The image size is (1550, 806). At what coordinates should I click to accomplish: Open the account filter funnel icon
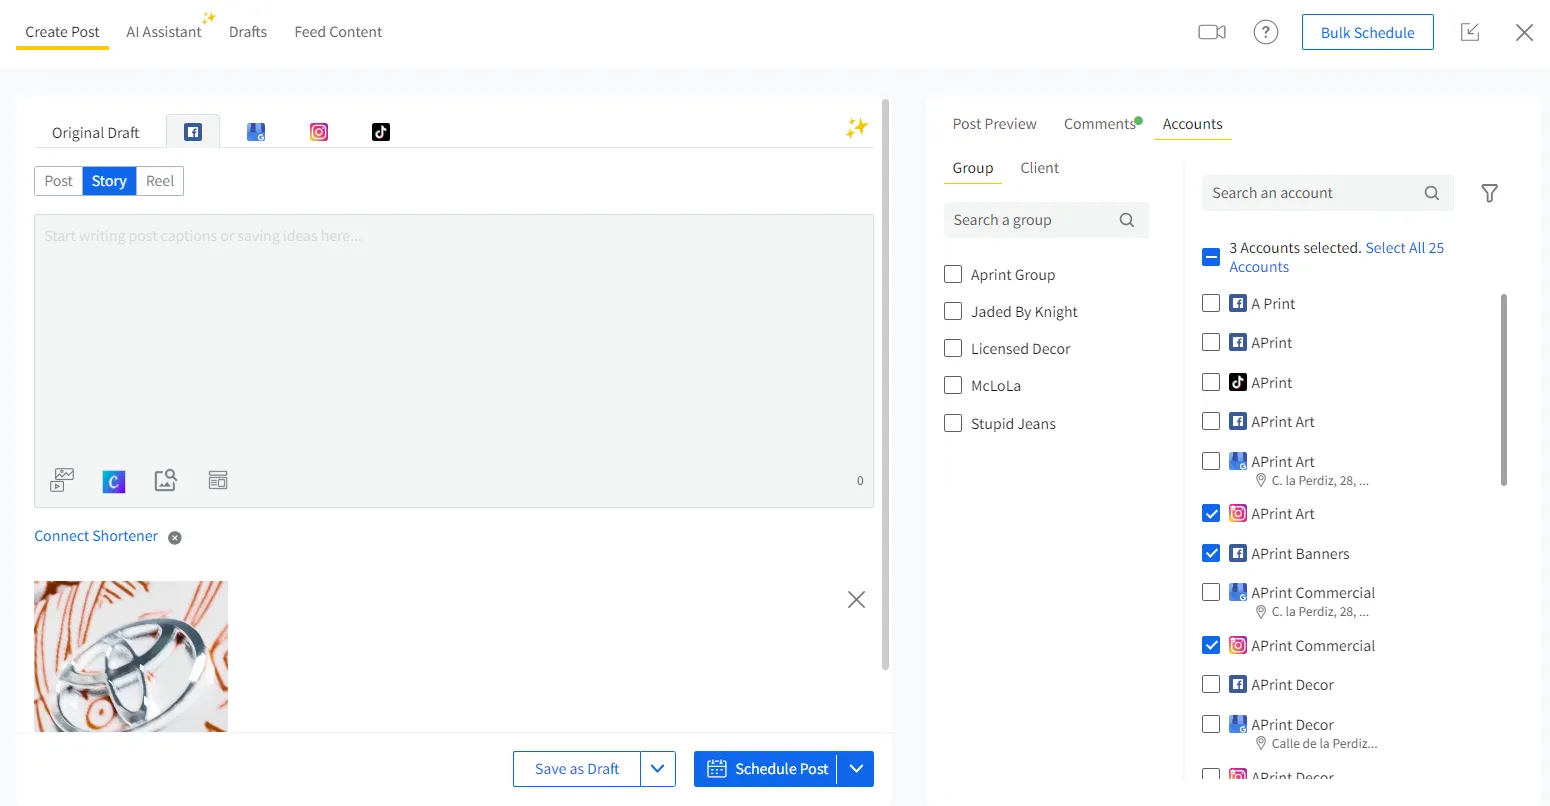pyautogui.click(x=1489, y=193)
